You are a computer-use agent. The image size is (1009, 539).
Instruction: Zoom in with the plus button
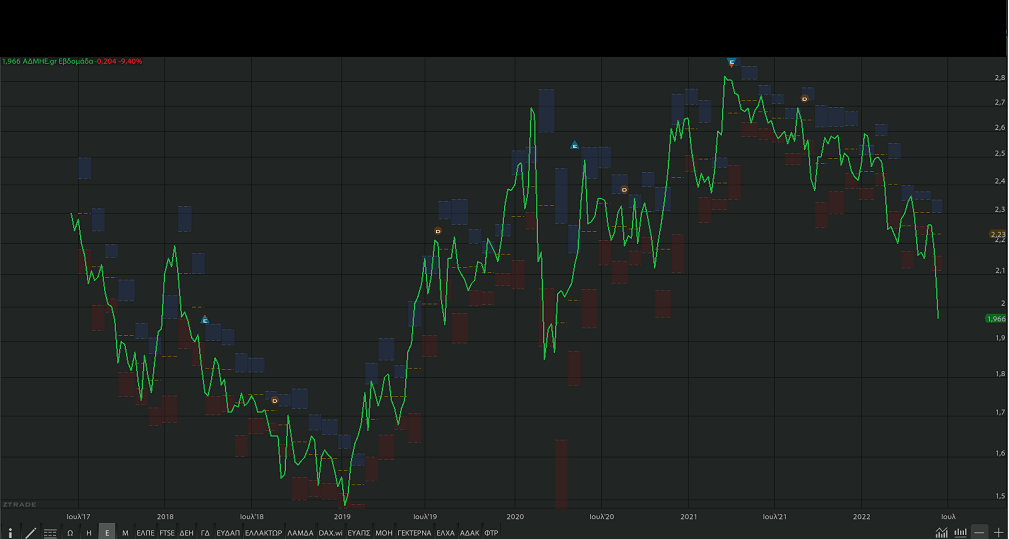tap(999, 532)
